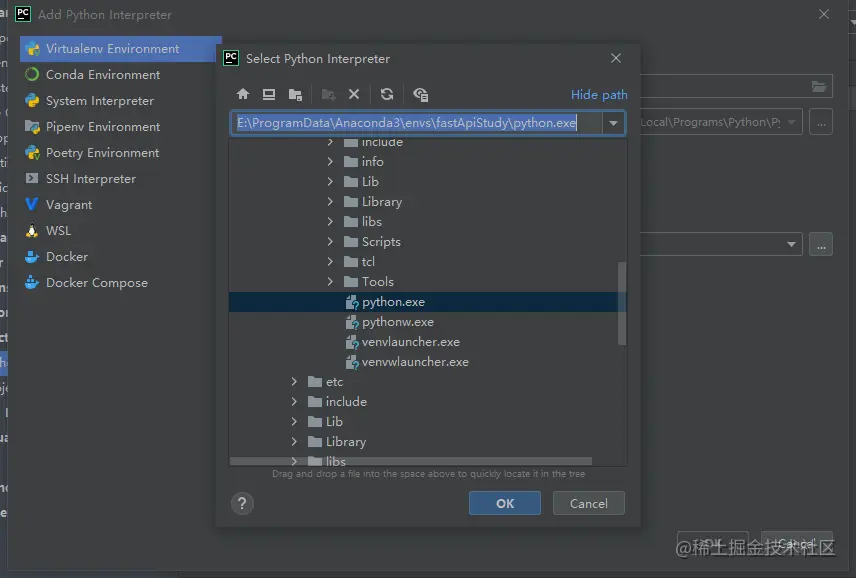Expand the info folder
Viewport: 856px width, 578px height.
(x=330, y=162)
